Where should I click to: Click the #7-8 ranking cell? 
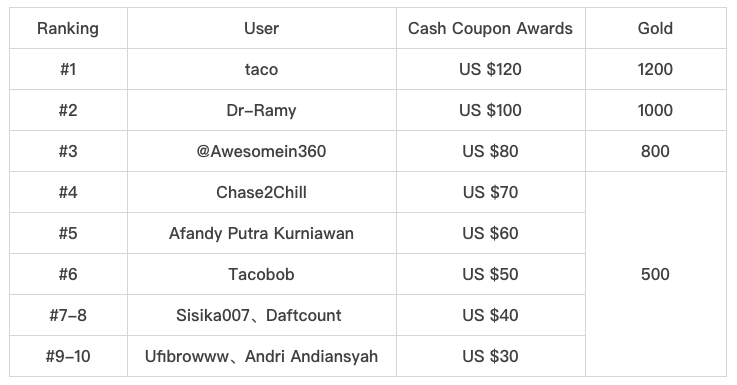point(68,315)
